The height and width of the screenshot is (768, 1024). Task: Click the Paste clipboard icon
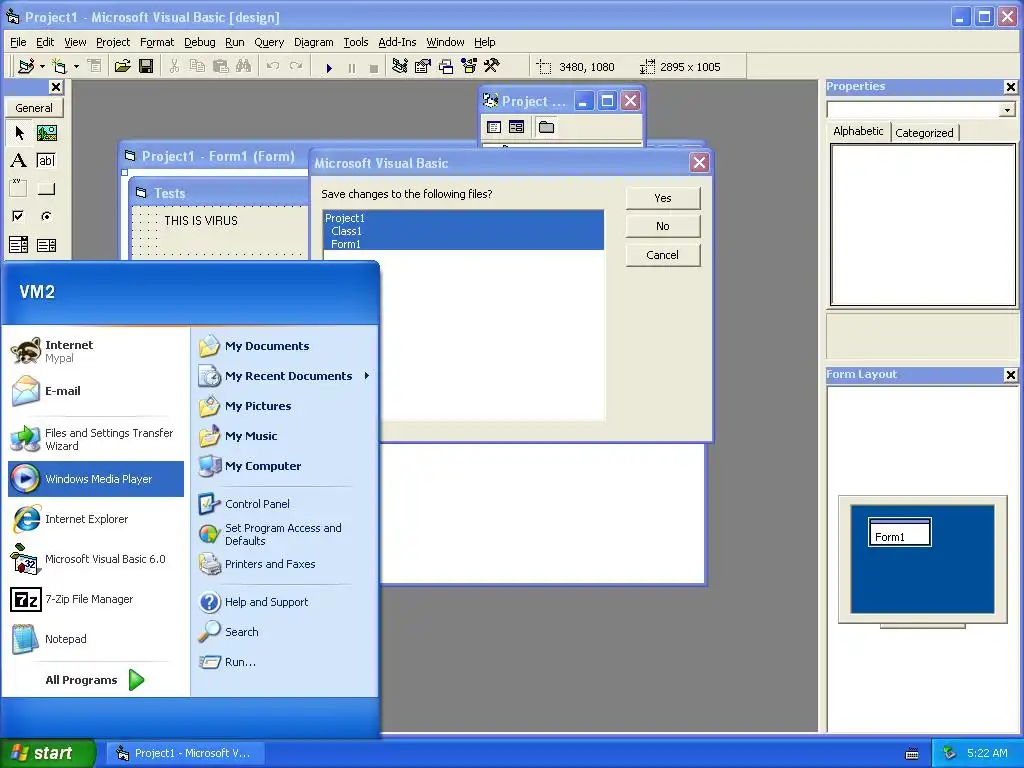pyautogui.click(x=221, y=67)
